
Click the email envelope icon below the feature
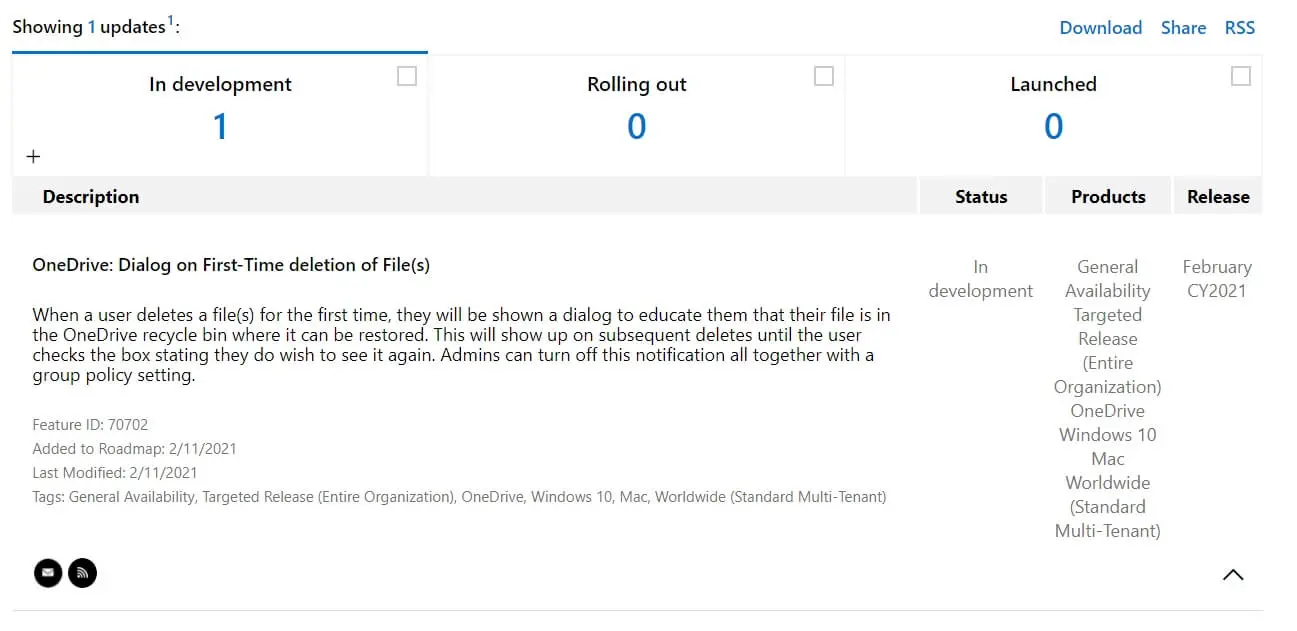point(48,573)
